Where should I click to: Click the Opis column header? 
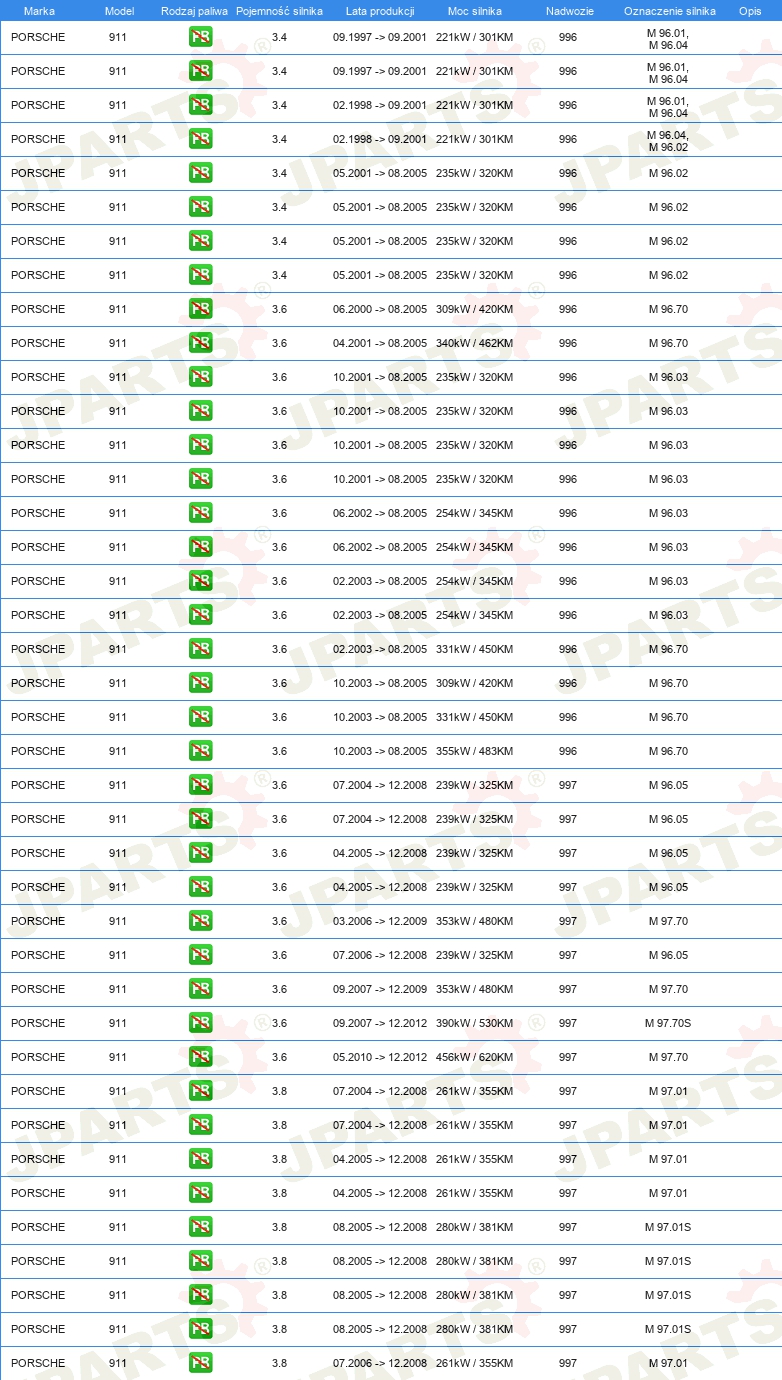[750, 11]
